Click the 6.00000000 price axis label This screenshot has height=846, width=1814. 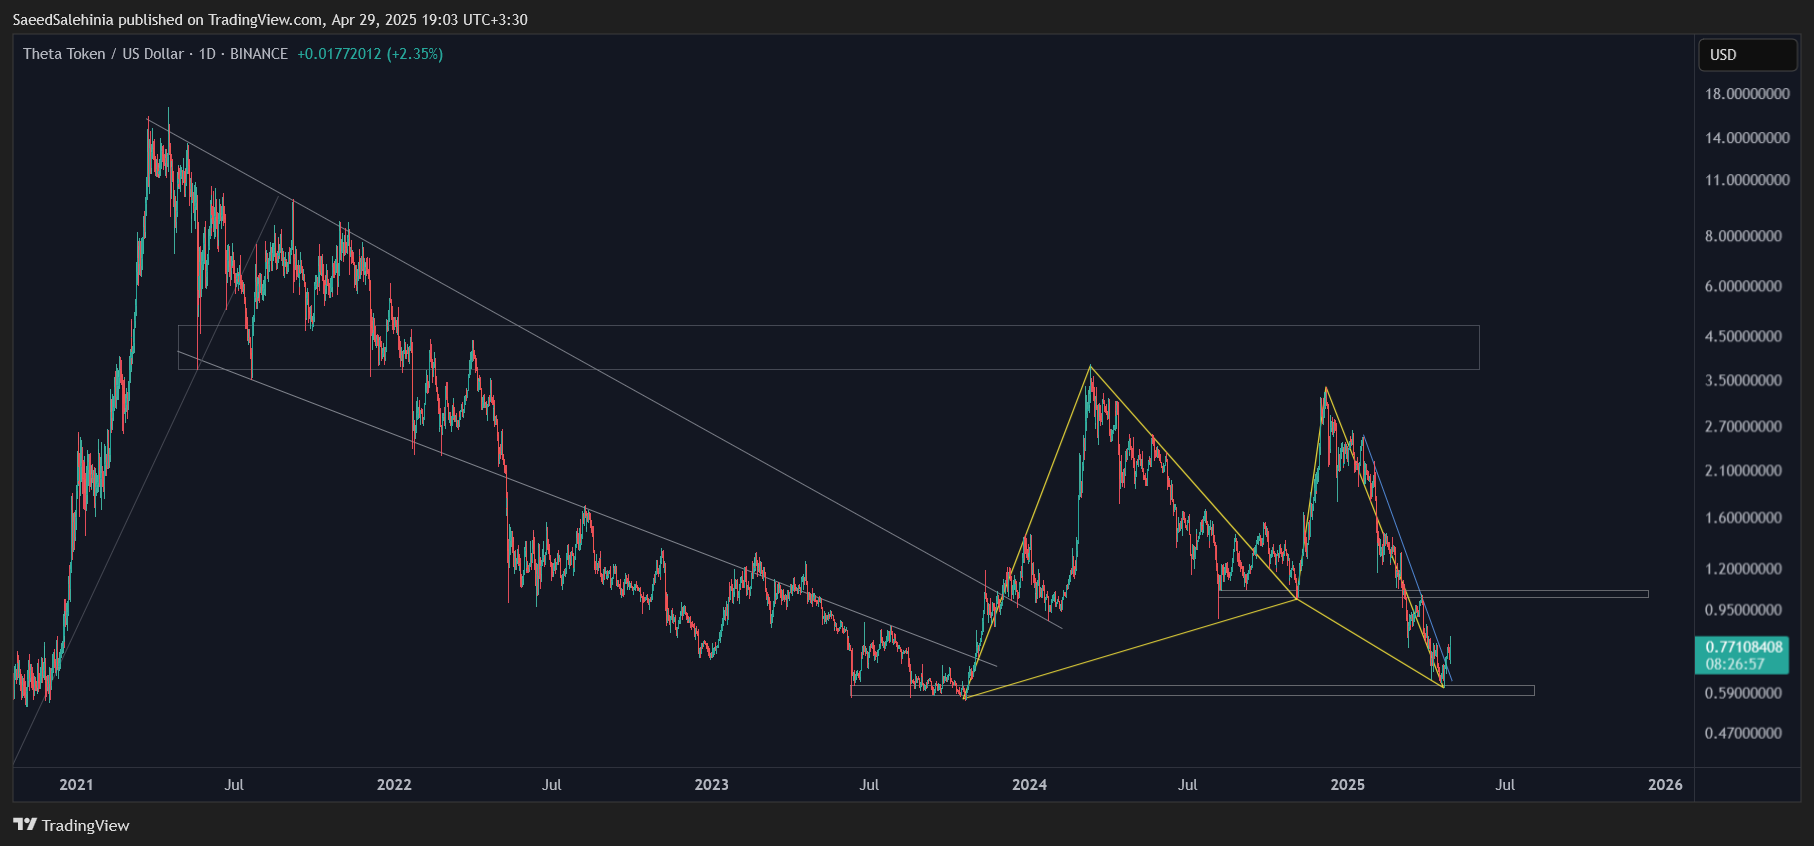[1743, 286]
